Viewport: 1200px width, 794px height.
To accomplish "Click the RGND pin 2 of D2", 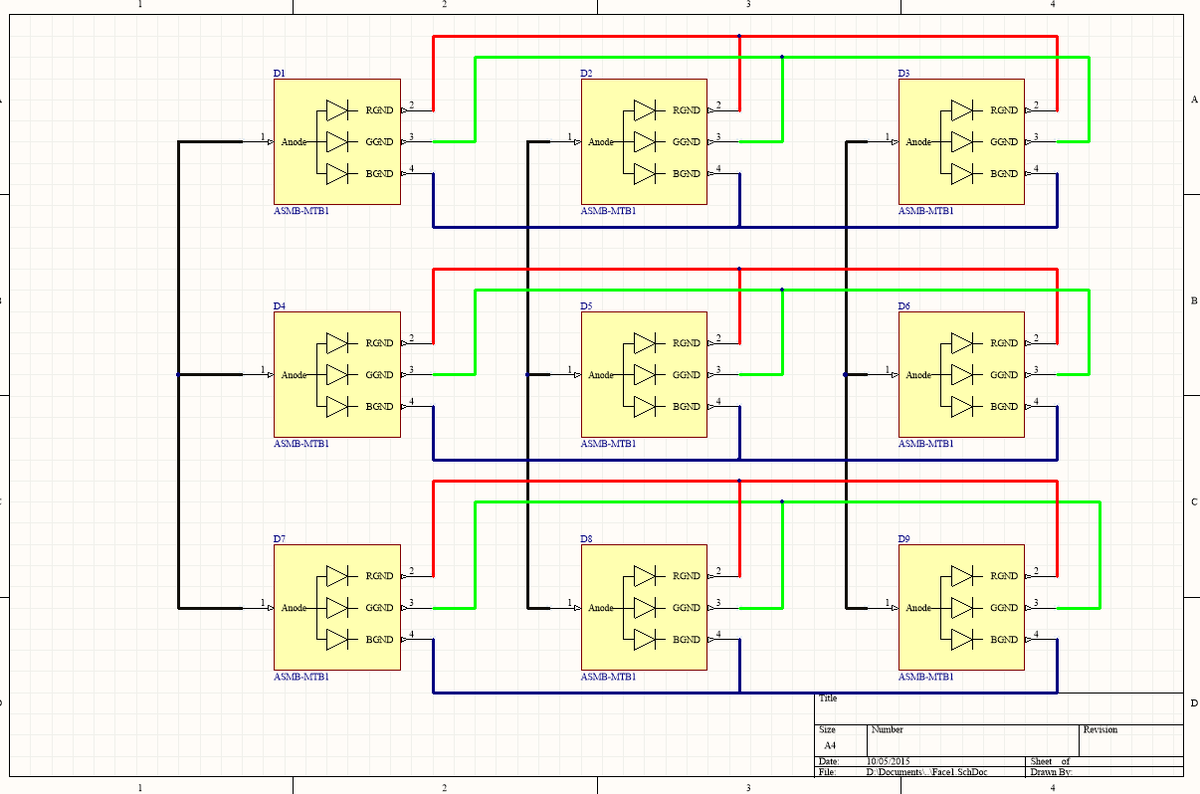I will click(718, 109).
